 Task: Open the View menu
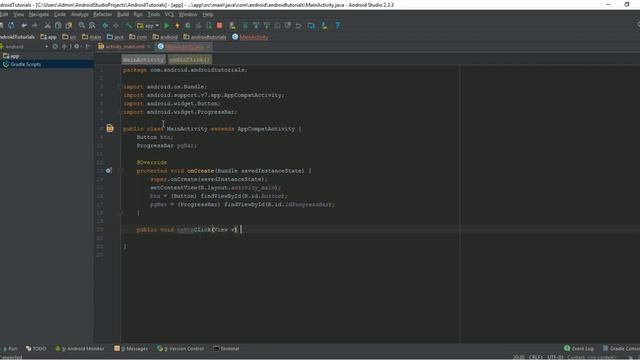coord(18,14)
